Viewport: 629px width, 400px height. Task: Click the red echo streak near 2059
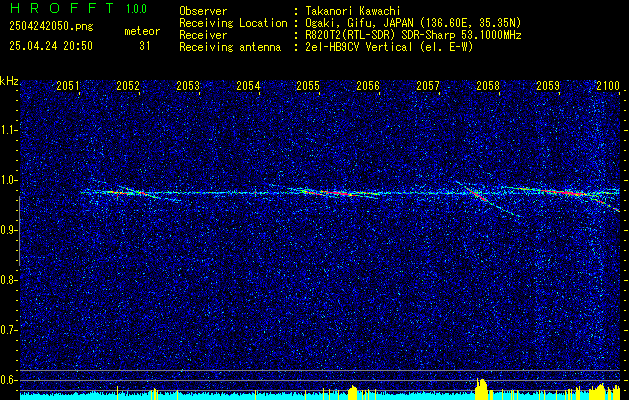(562, 192)
